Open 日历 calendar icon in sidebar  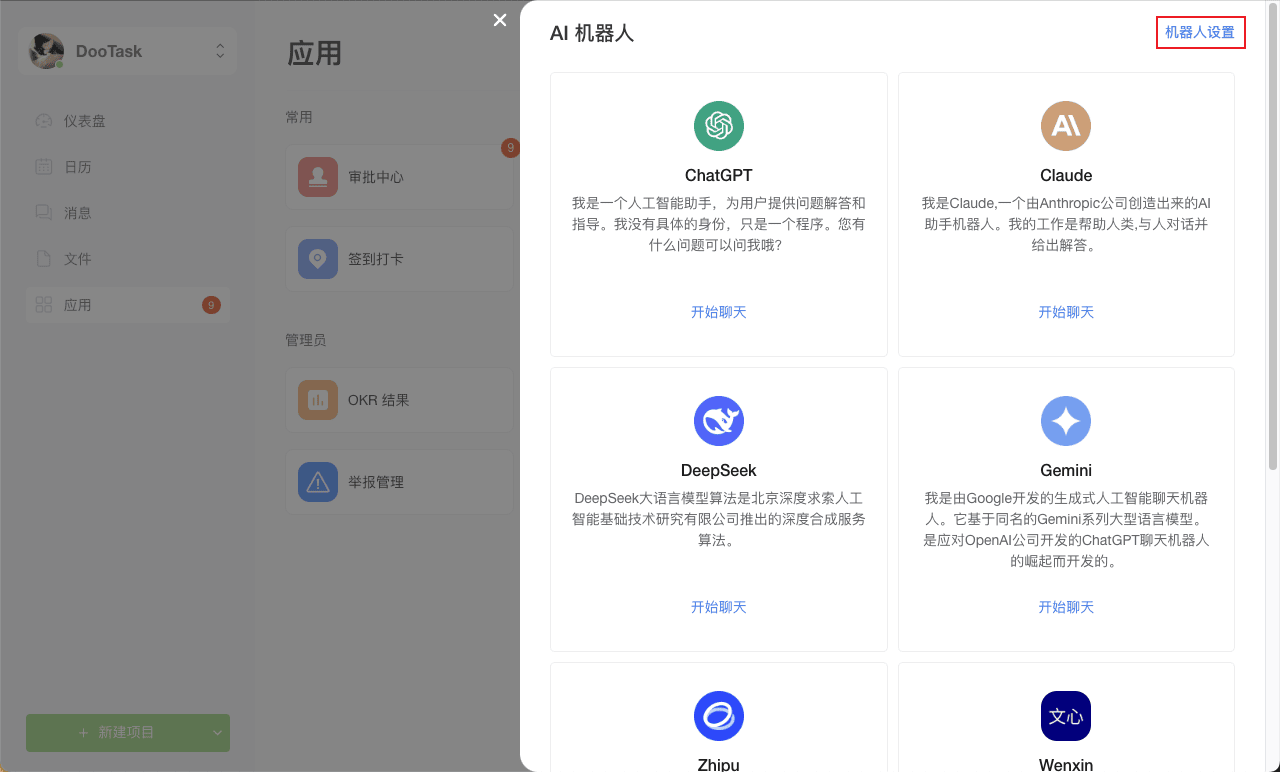click(43, 167)
